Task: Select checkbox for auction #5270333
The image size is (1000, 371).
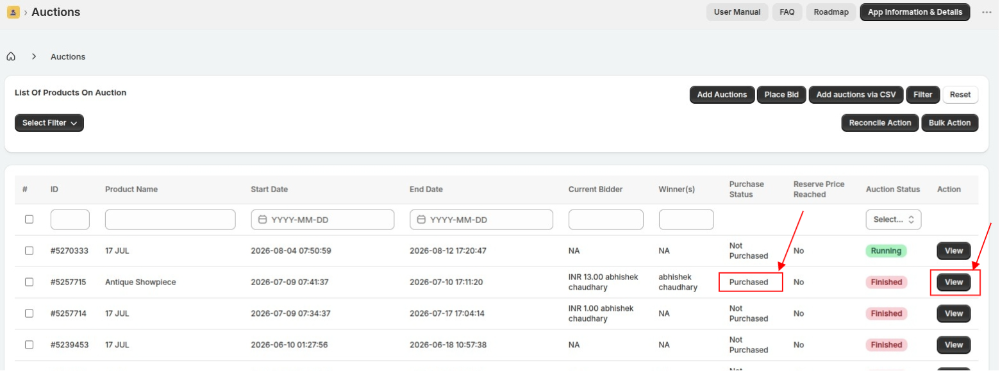Action: [29, 251]
